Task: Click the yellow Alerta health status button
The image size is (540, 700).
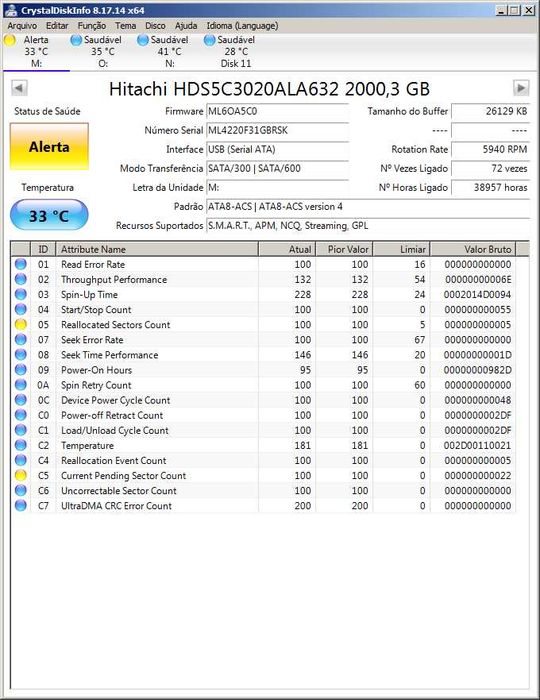Action: click(x=49, y=146)
